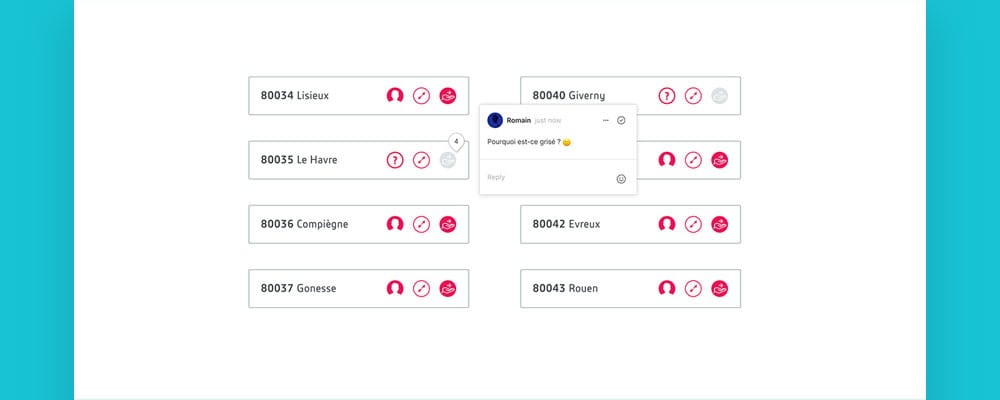Toggle the greyed hand-coin icon on Giverny
This screenshot has height=400, width=1000.
(x=719, y=96)
